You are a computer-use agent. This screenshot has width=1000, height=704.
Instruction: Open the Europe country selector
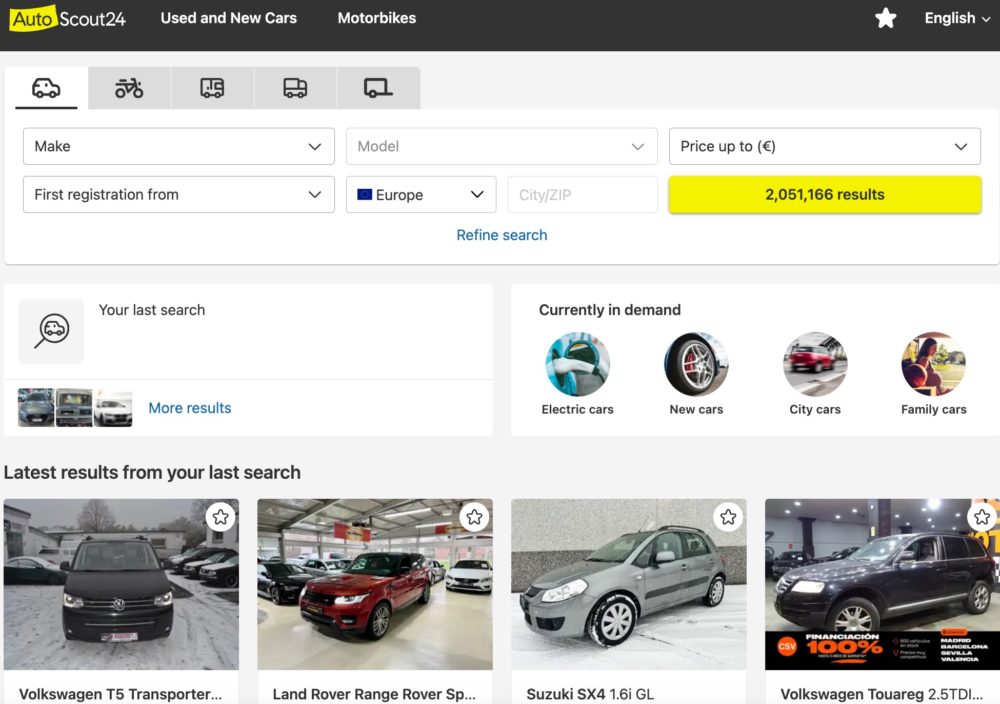(x=420, y=194)
